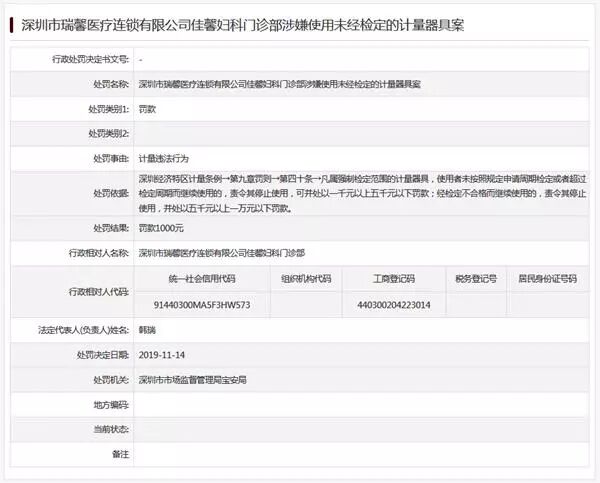Select the 计量违法行为 value
The height and width of the screenshot is (483, 600).
click(163, 158)
